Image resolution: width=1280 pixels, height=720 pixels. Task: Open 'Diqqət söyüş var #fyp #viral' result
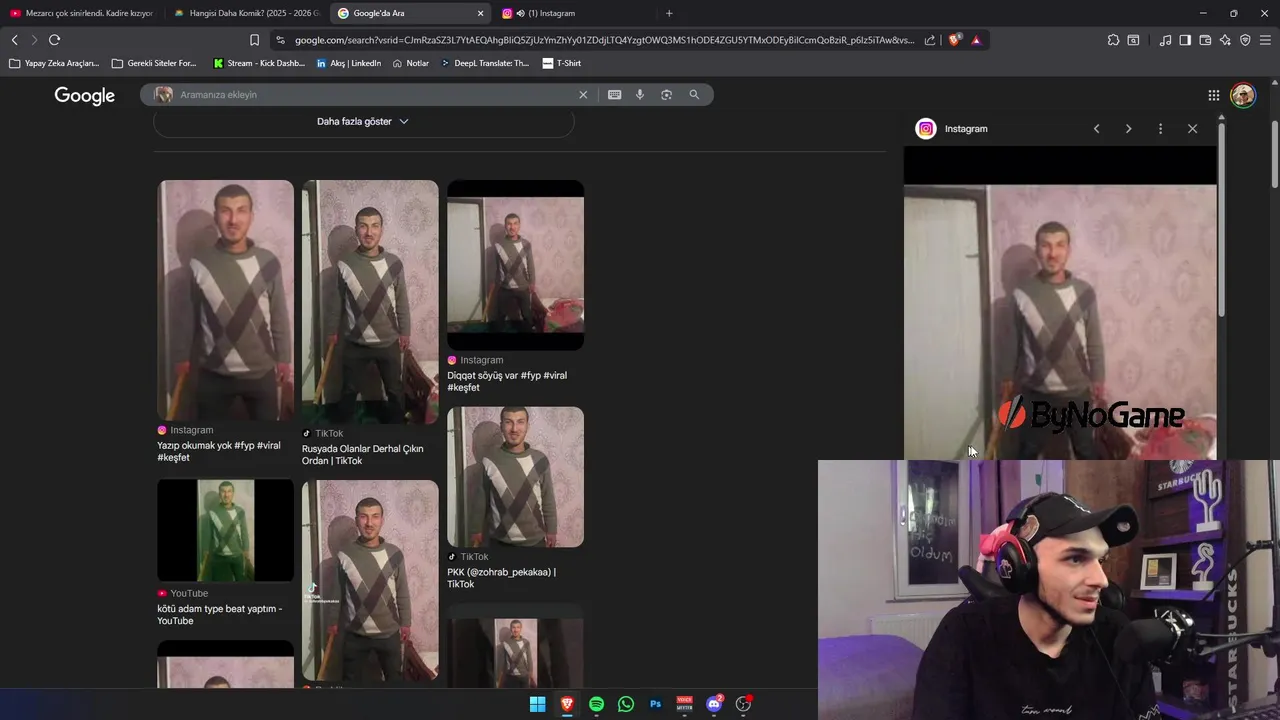click(507, 381)
